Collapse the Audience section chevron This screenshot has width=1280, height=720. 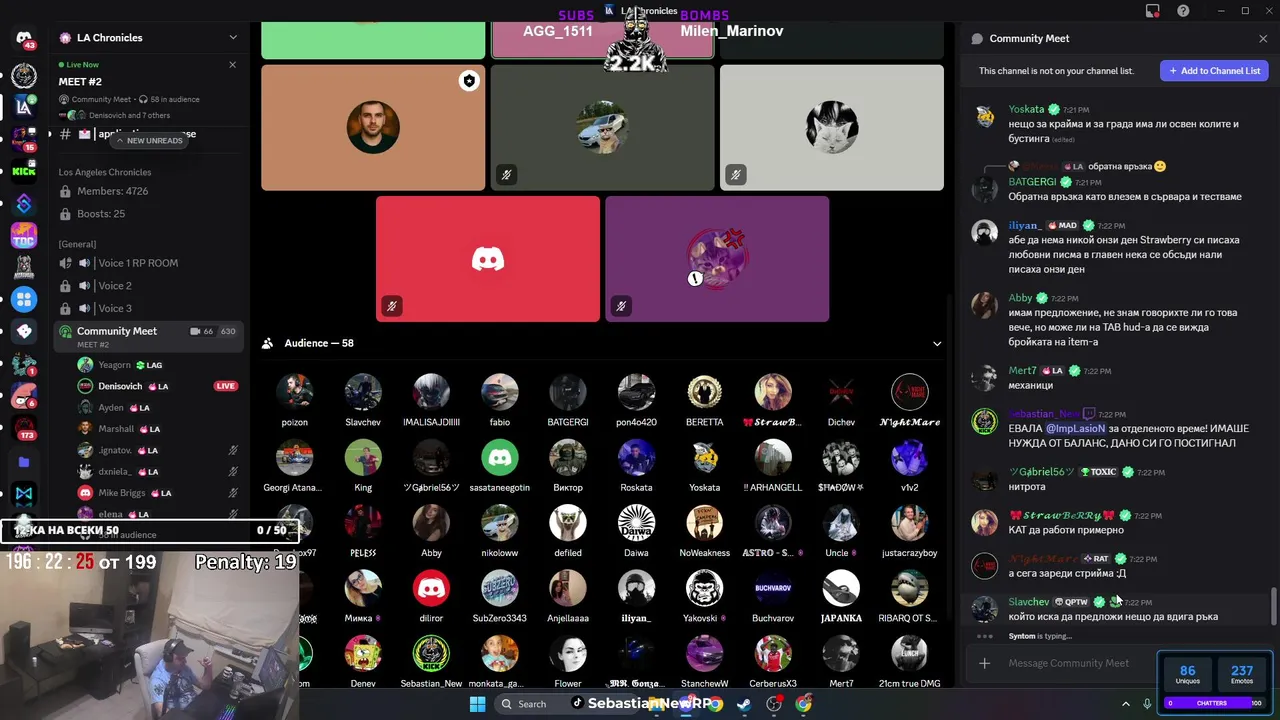coord(937,343)
